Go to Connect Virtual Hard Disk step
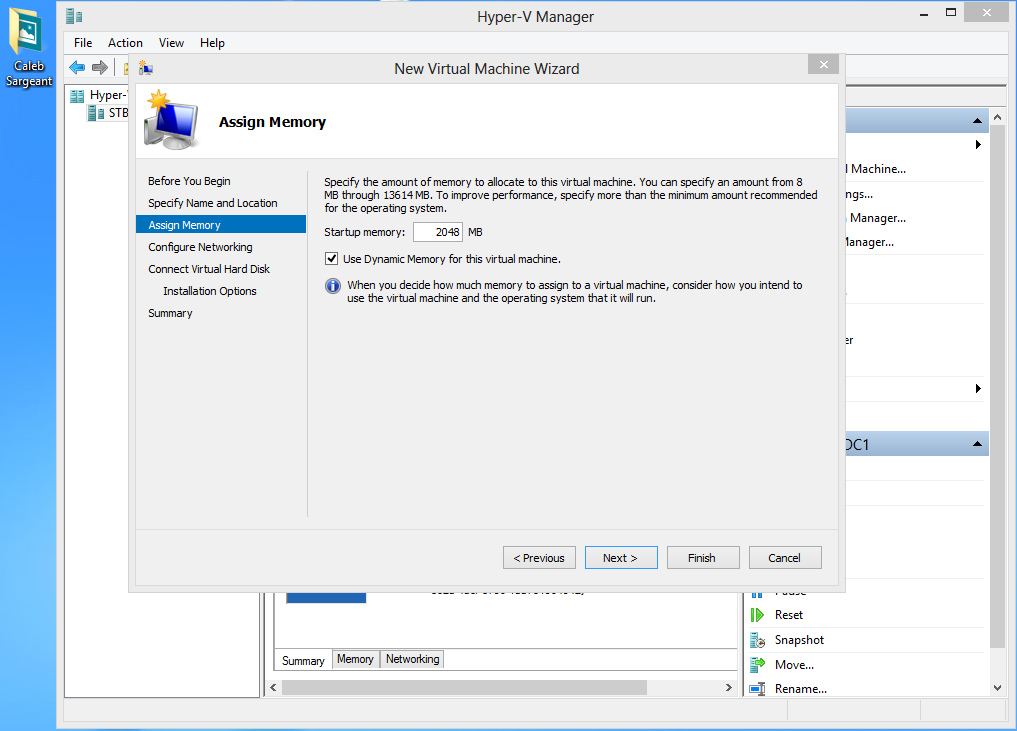Screen dimensions: 1017x731 coord(208,269)
